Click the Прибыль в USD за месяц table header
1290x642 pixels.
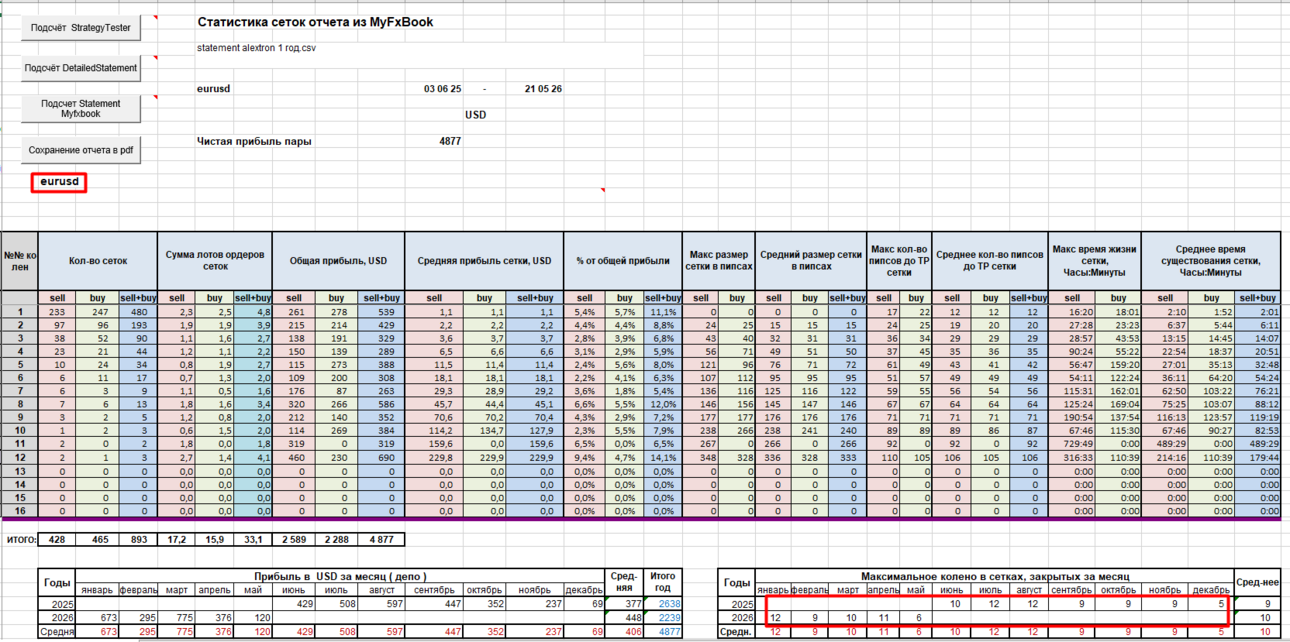(x=342, y=576)
